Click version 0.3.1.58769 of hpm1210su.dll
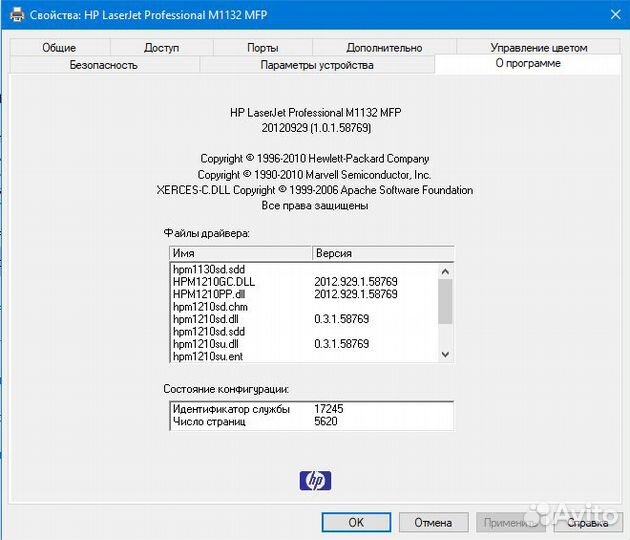Screen dimensions: 630x540 [x=342, y=344]
